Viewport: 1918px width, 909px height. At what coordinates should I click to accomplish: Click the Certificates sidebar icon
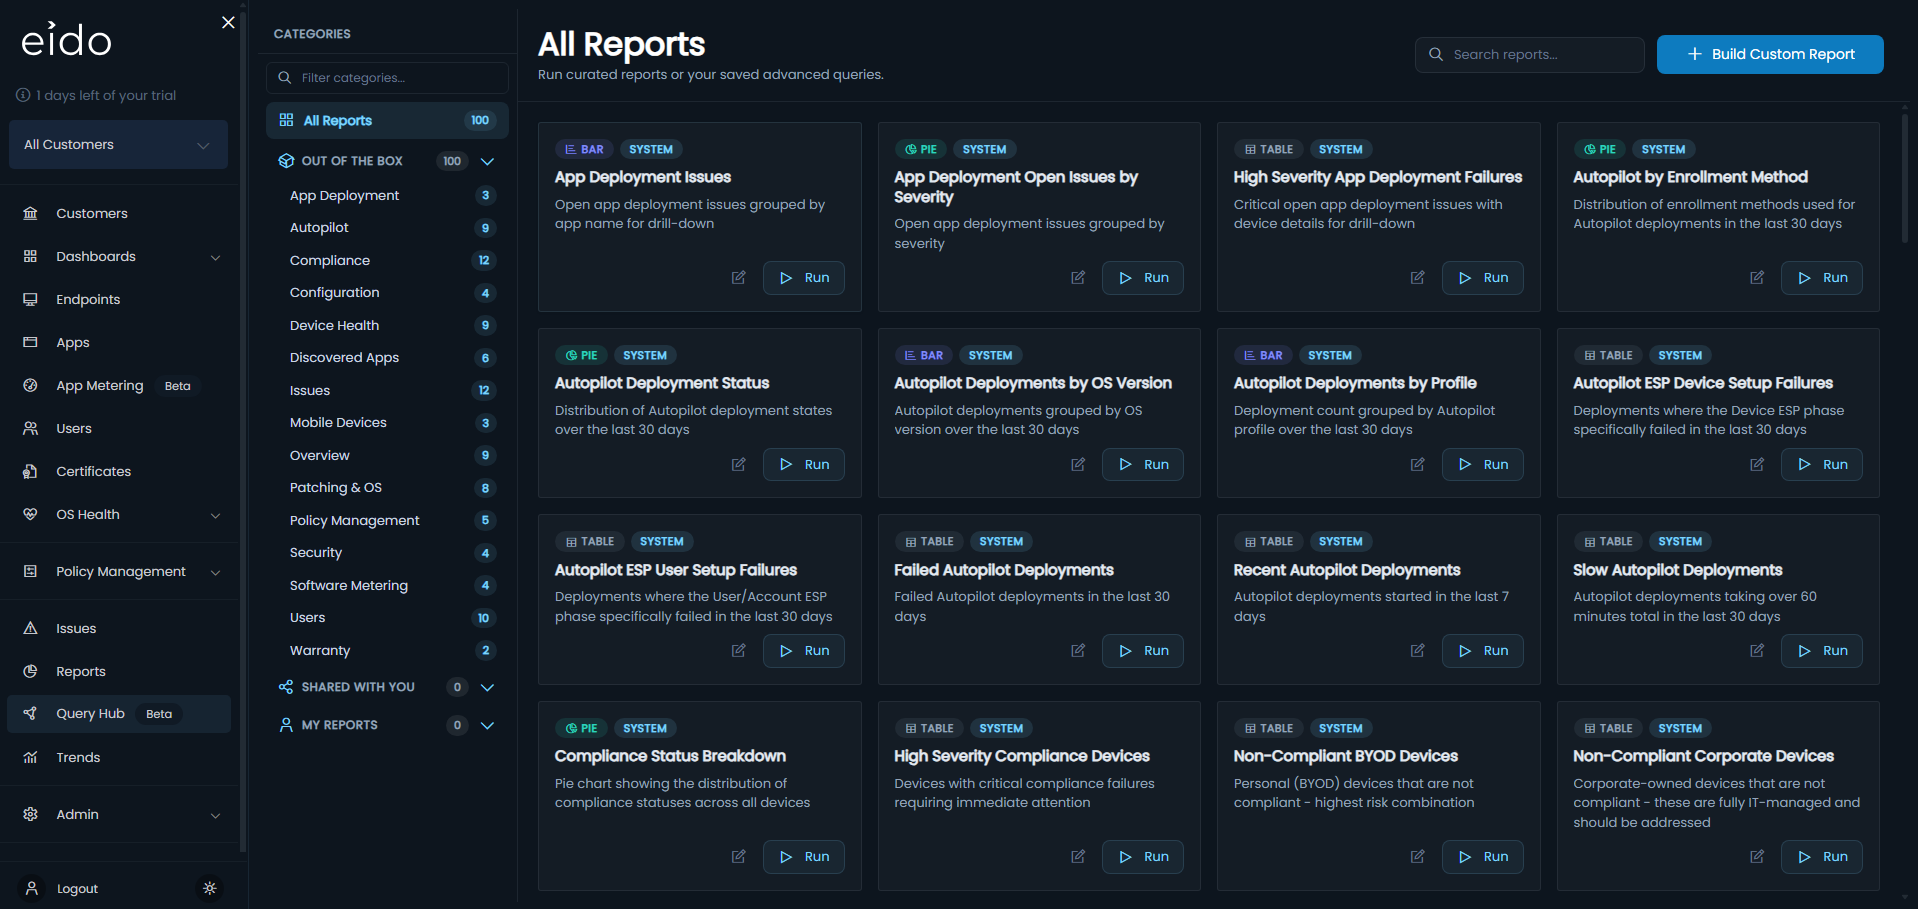tap(31, 471)
